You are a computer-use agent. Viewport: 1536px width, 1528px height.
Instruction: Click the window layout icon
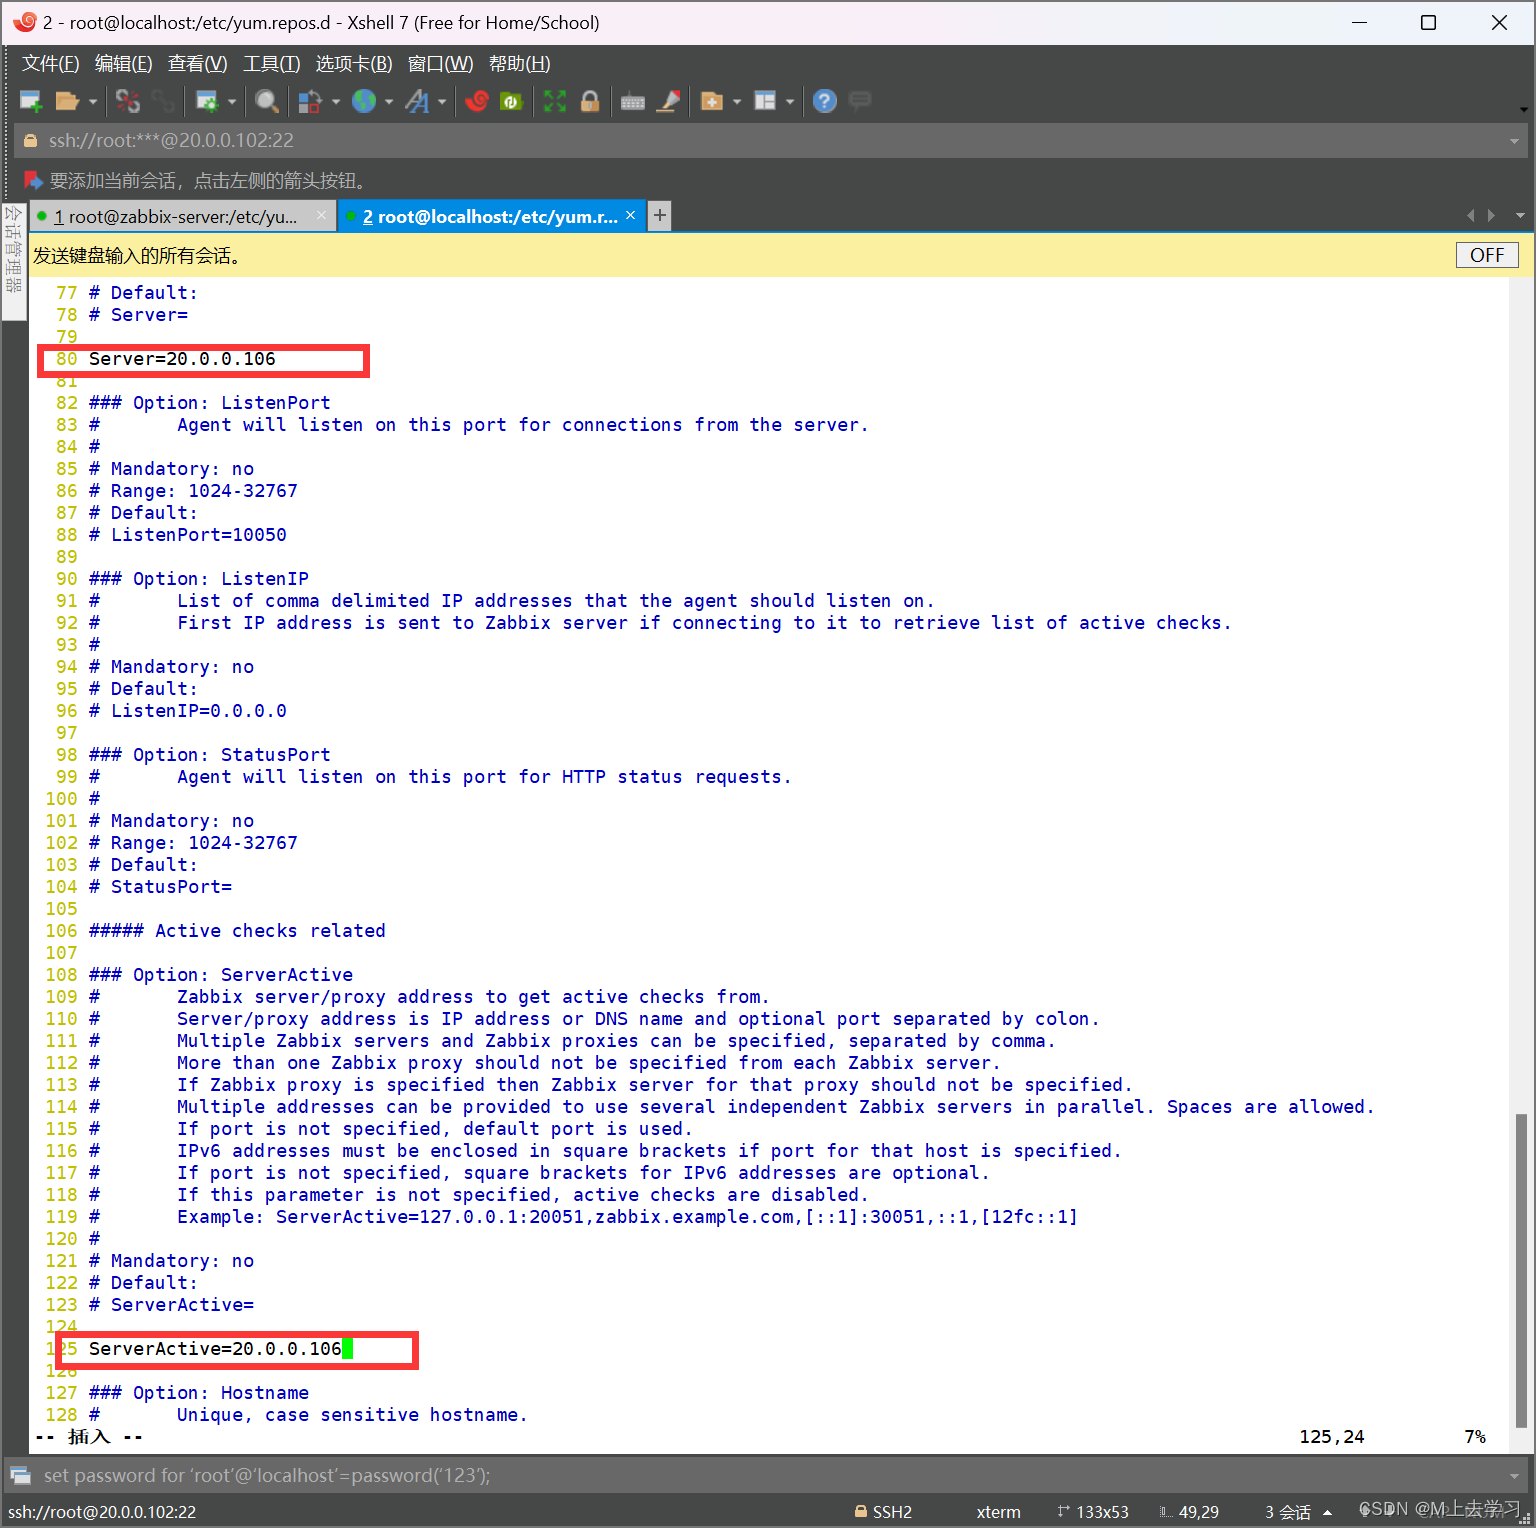[x=765, y=101]
